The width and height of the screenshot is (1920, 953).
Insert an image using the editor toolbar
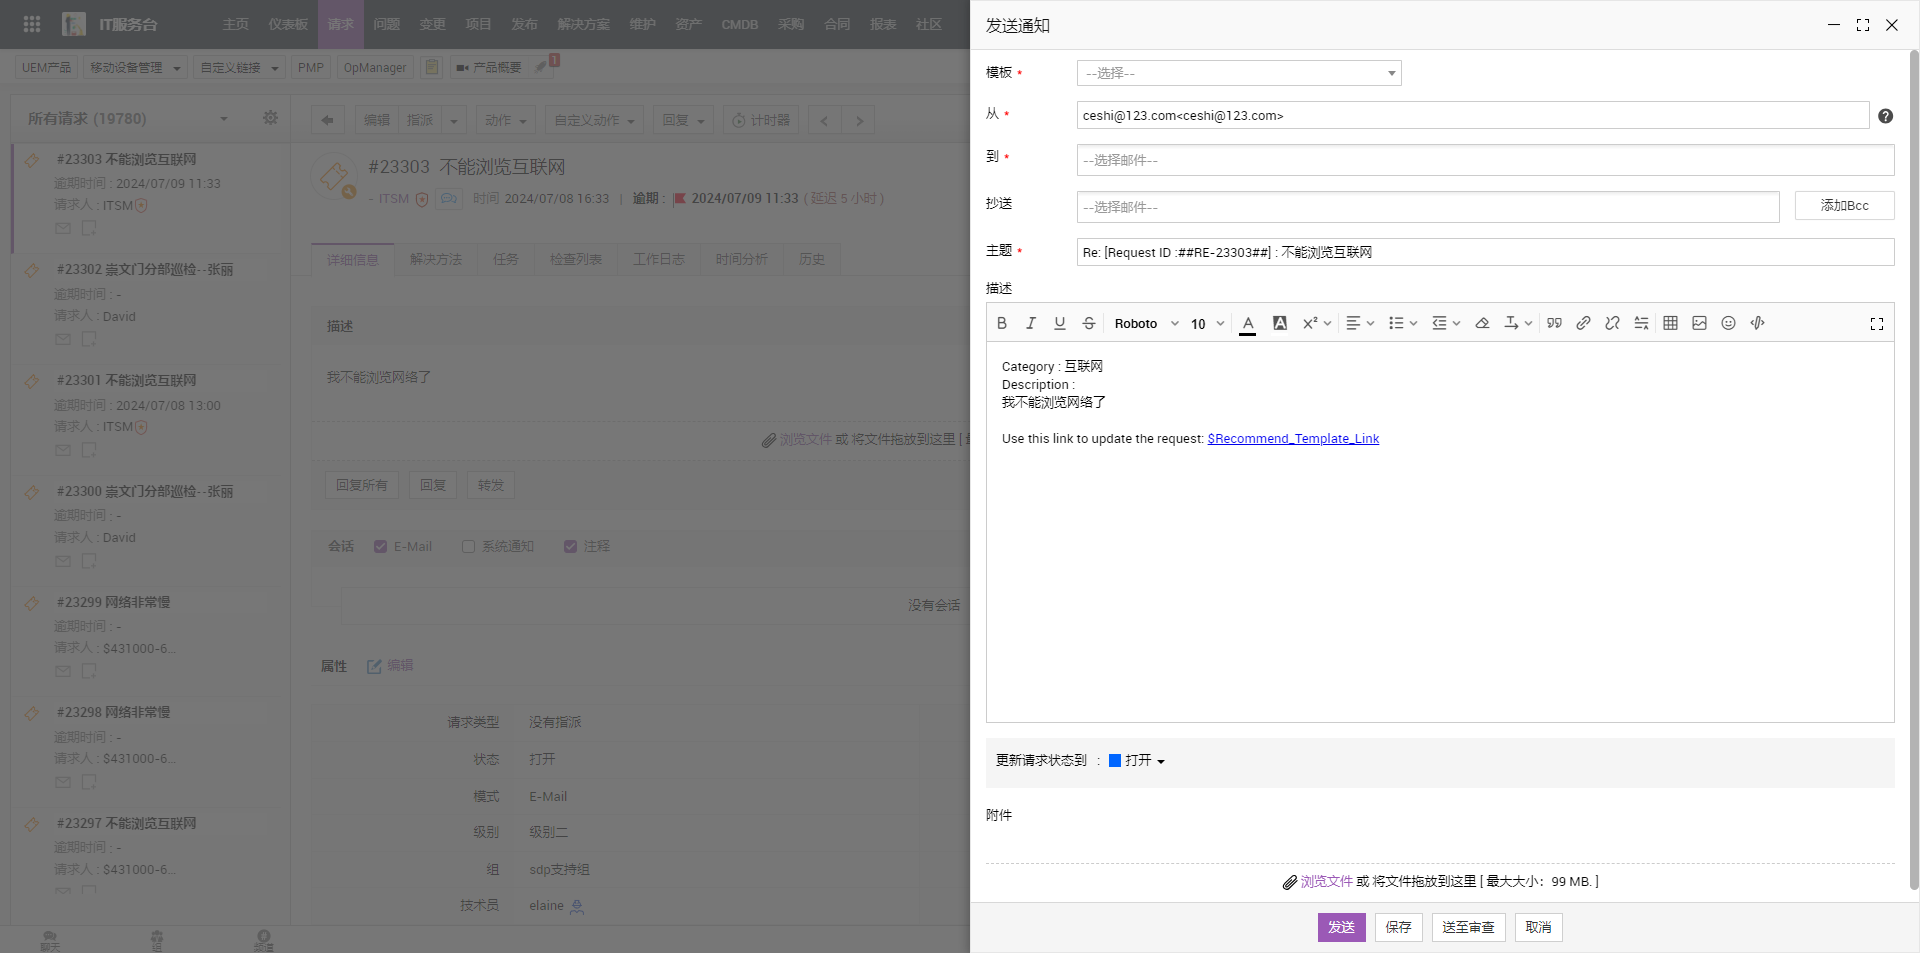tap(1699, 323)
